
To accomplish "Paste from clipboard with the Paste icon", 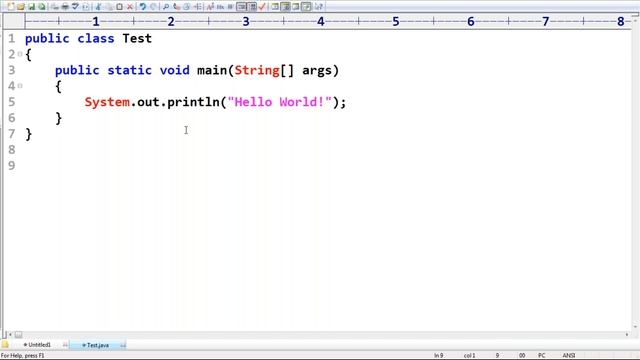I will point(119,7).
